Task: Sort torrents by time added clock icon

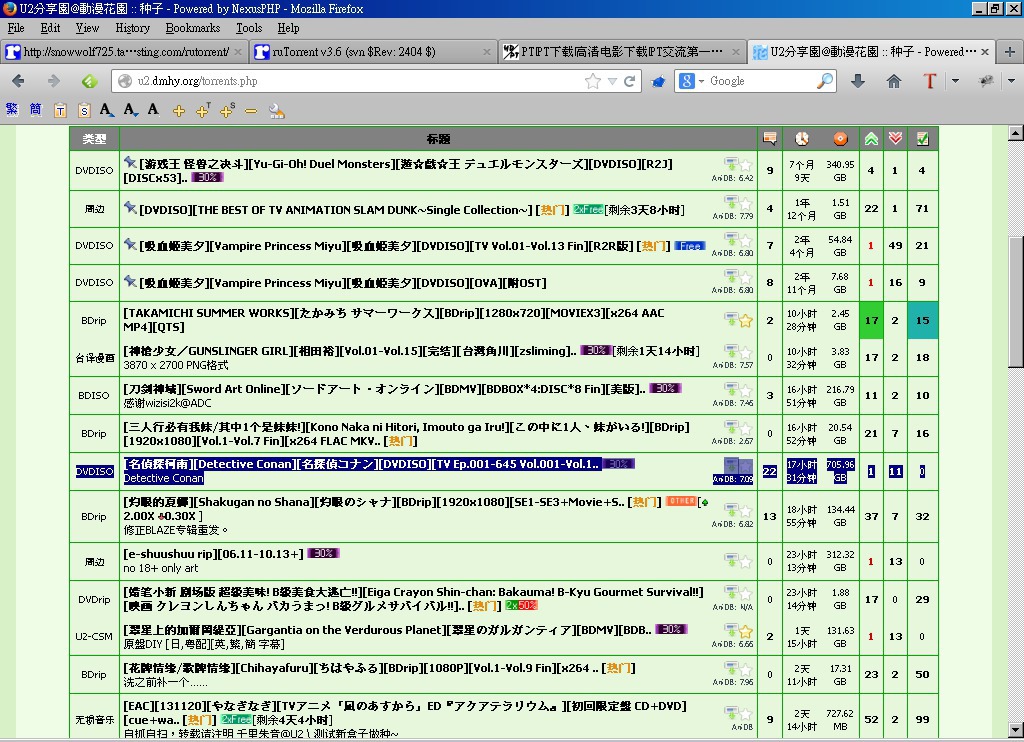Action: coord(802,139)
